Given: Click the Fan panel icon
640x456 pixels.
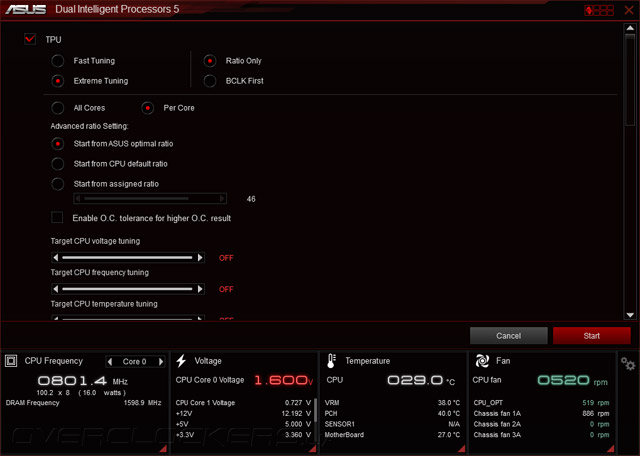Looking at the screenshot, I should [482, 361].
